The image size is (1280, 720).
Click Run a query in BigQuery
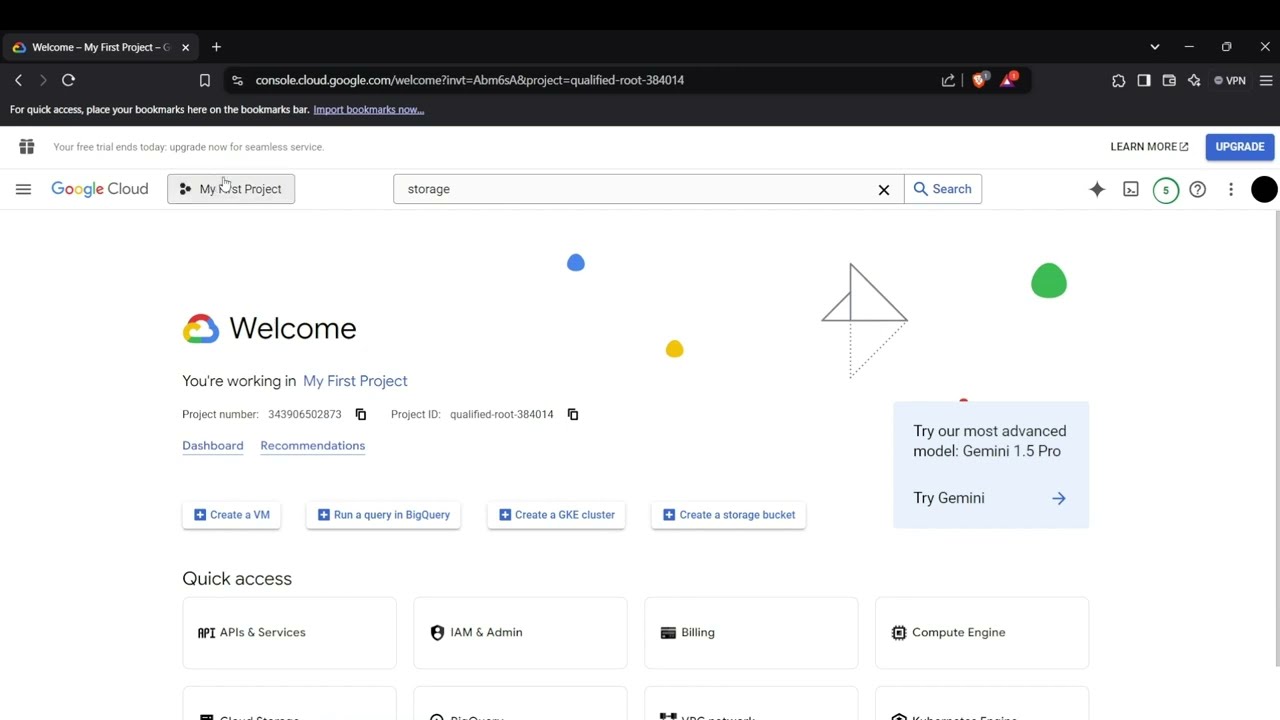[384, 515]
